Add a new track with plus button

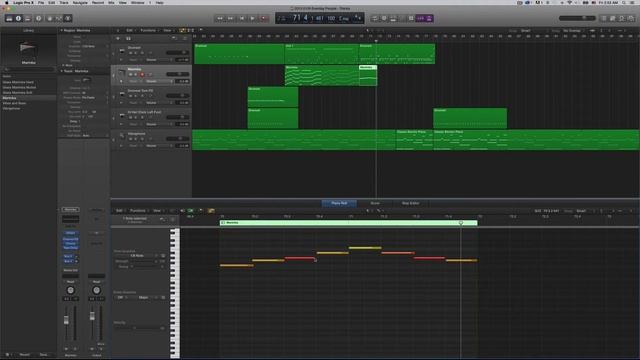(118, 38)
